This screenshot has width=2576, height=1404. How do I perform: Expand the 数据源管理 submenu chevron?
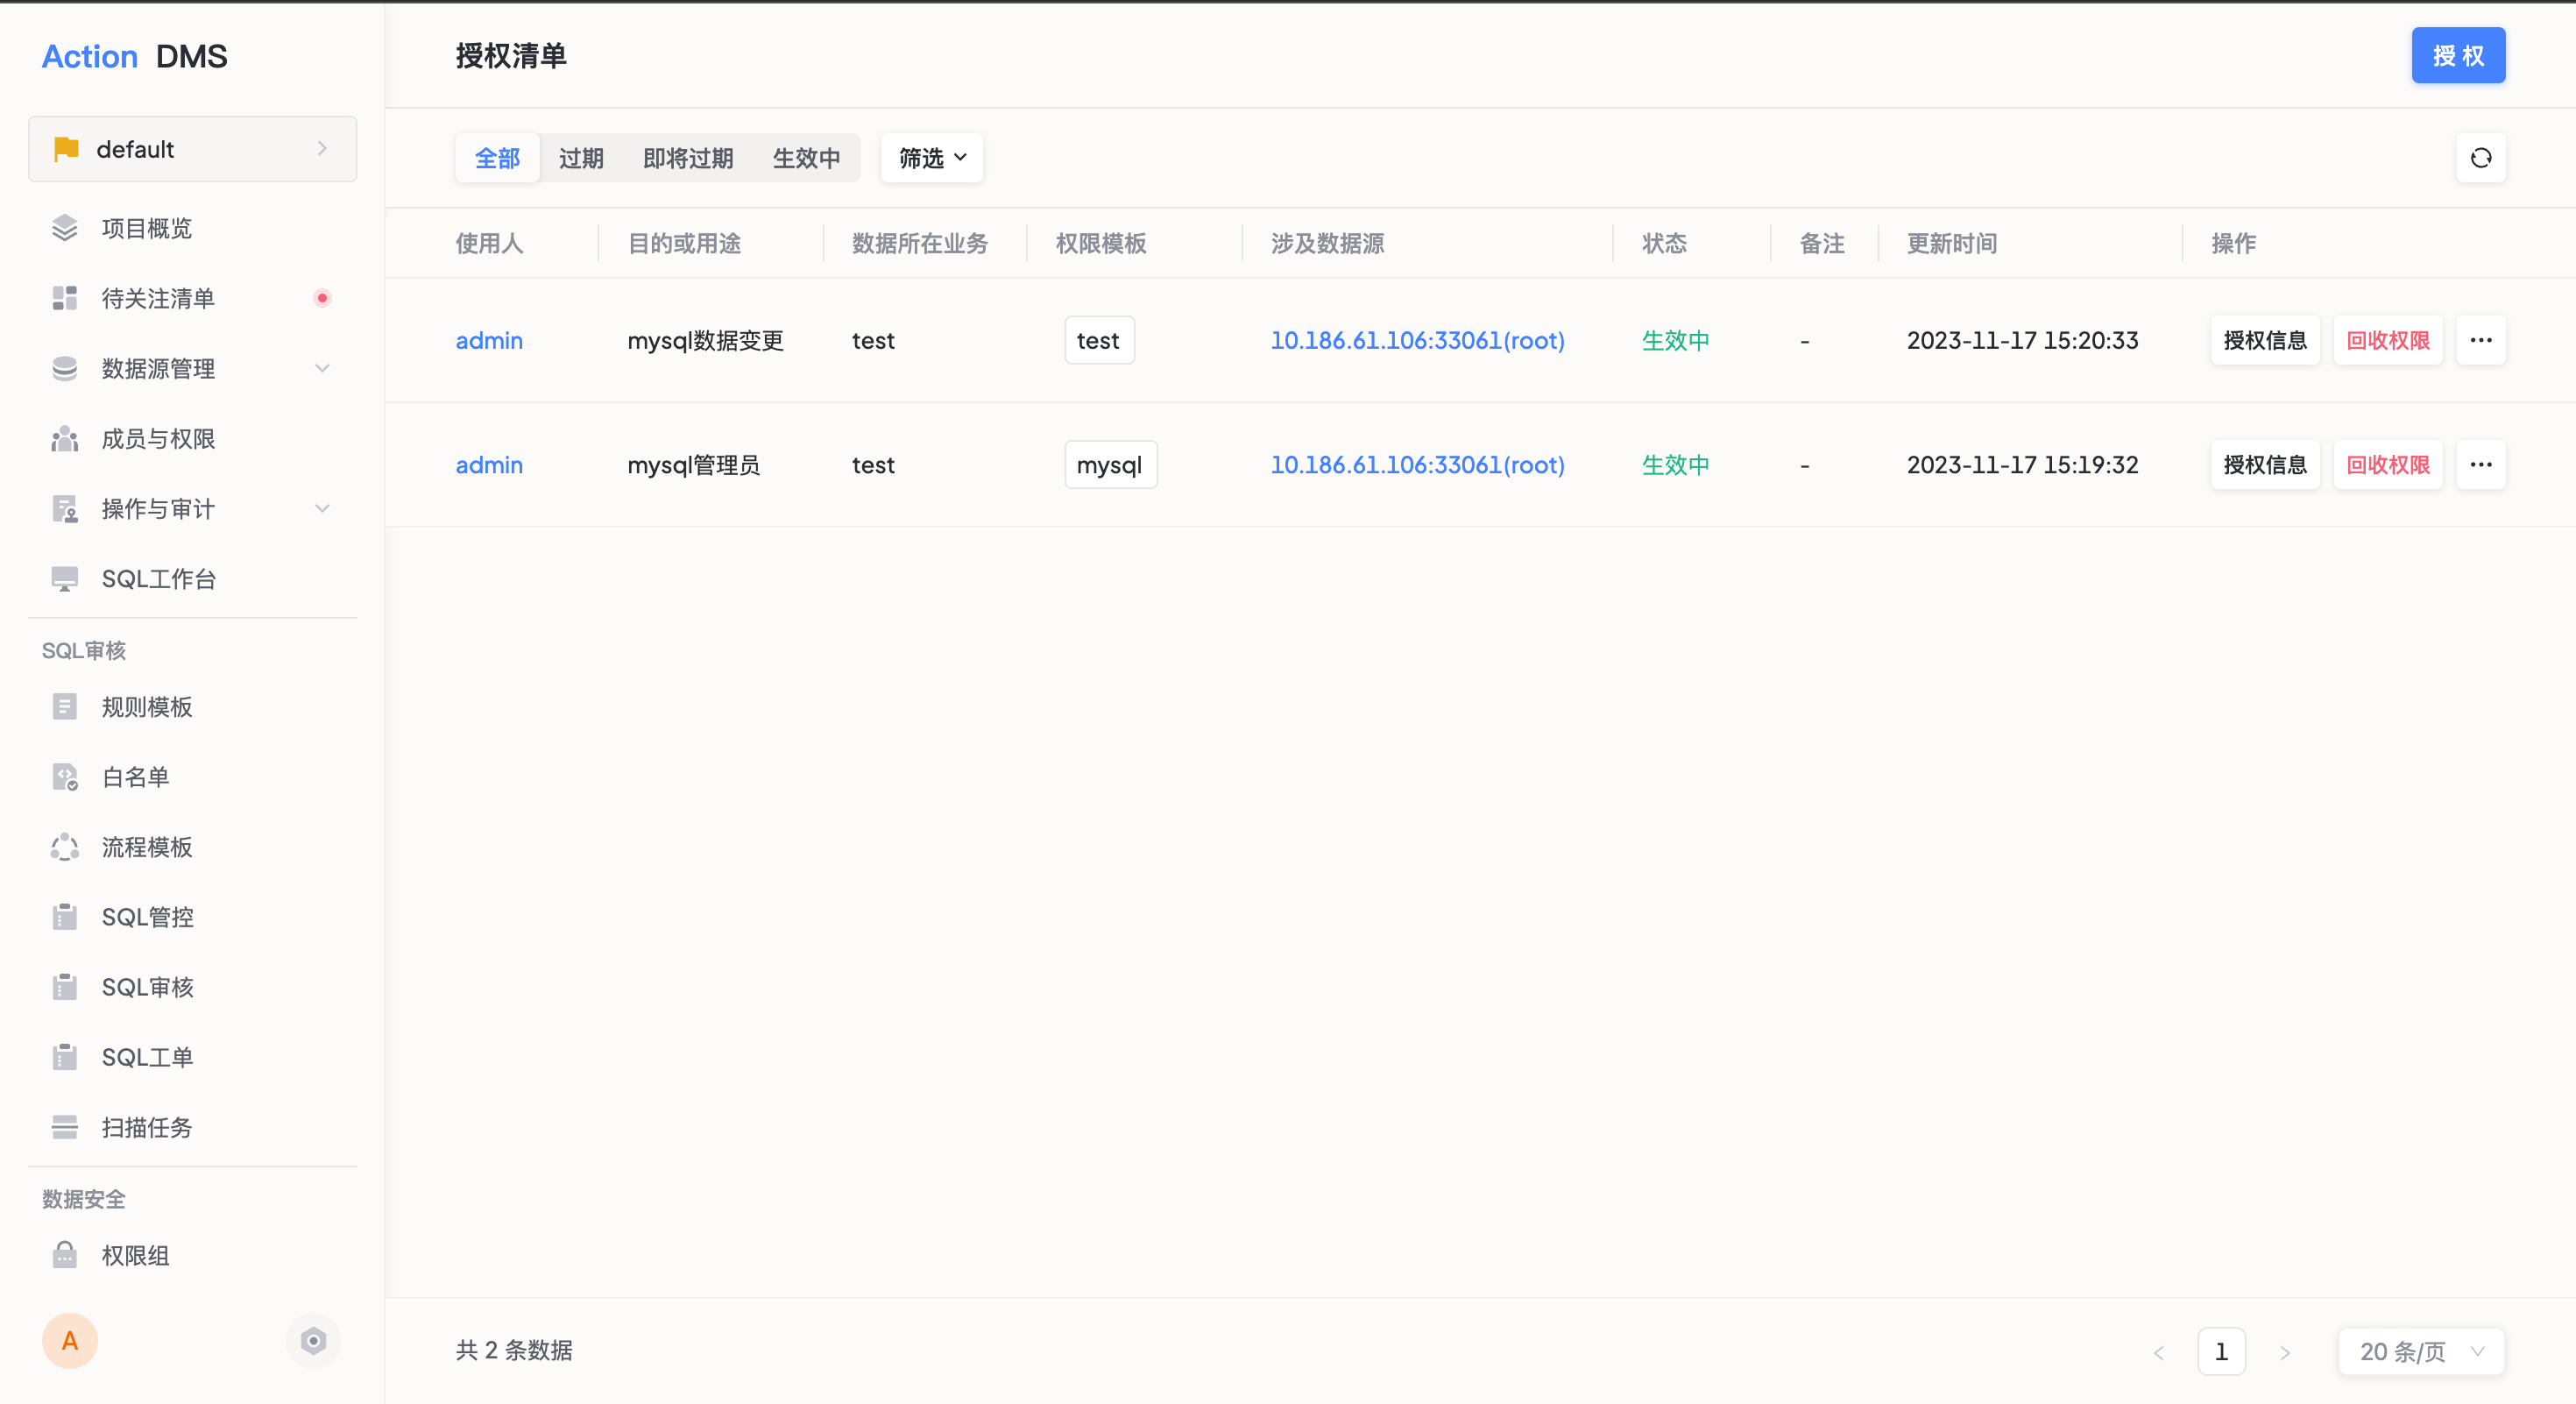322,368
